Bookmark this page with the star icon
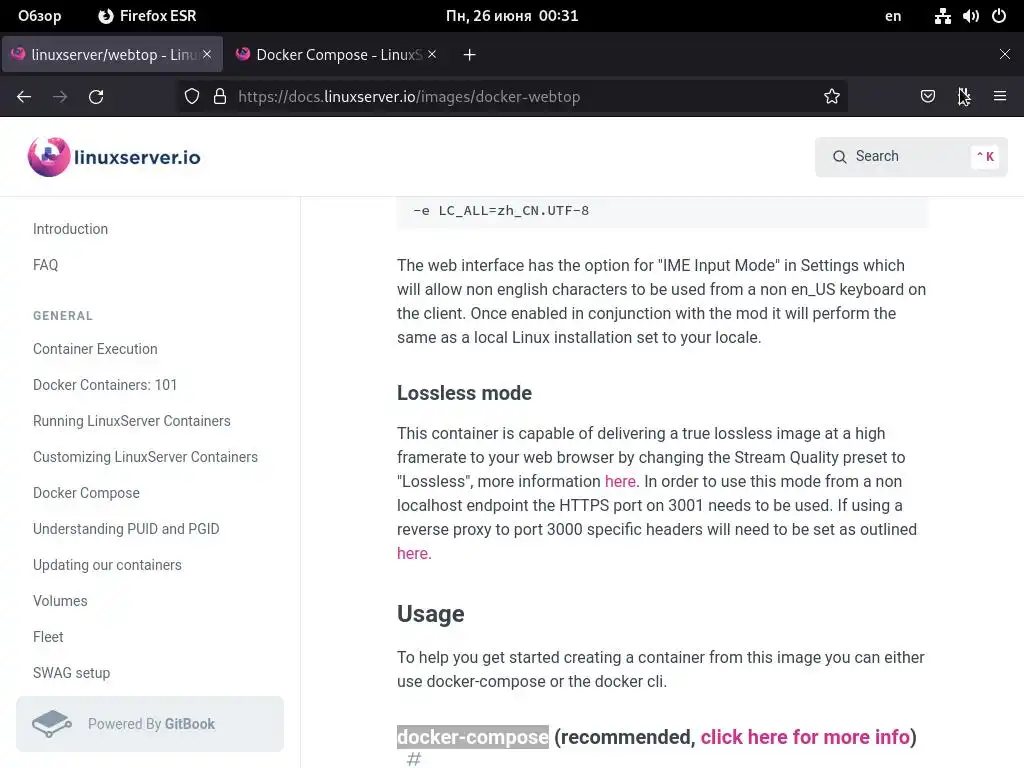The width and height of the screenshot is (1024, 768). pyautogui.click(x=832, y=97)
